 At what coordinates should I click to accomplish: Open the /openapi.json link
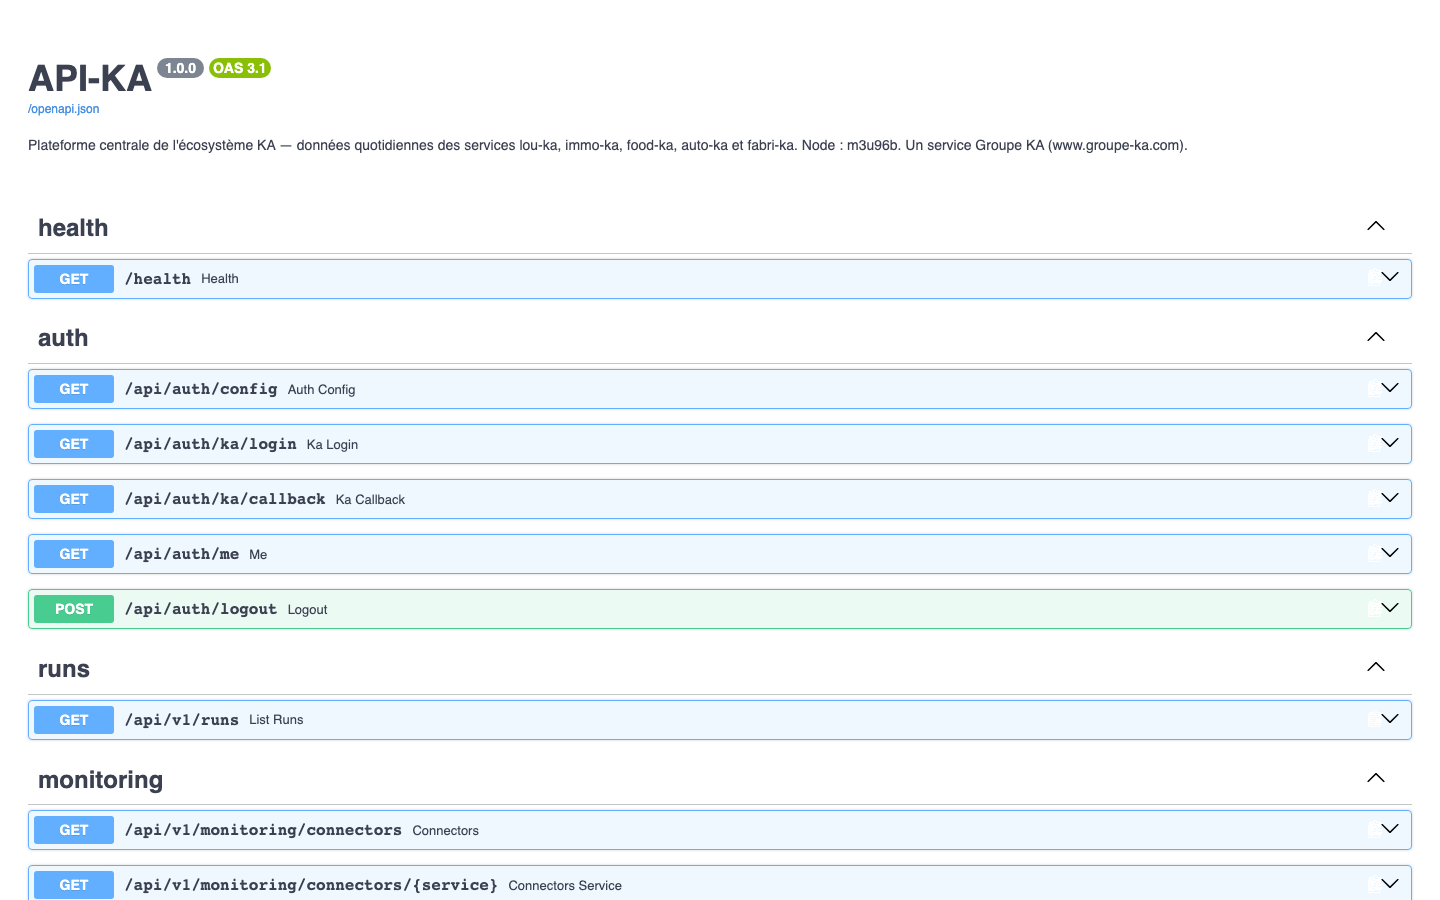point(63,109)
